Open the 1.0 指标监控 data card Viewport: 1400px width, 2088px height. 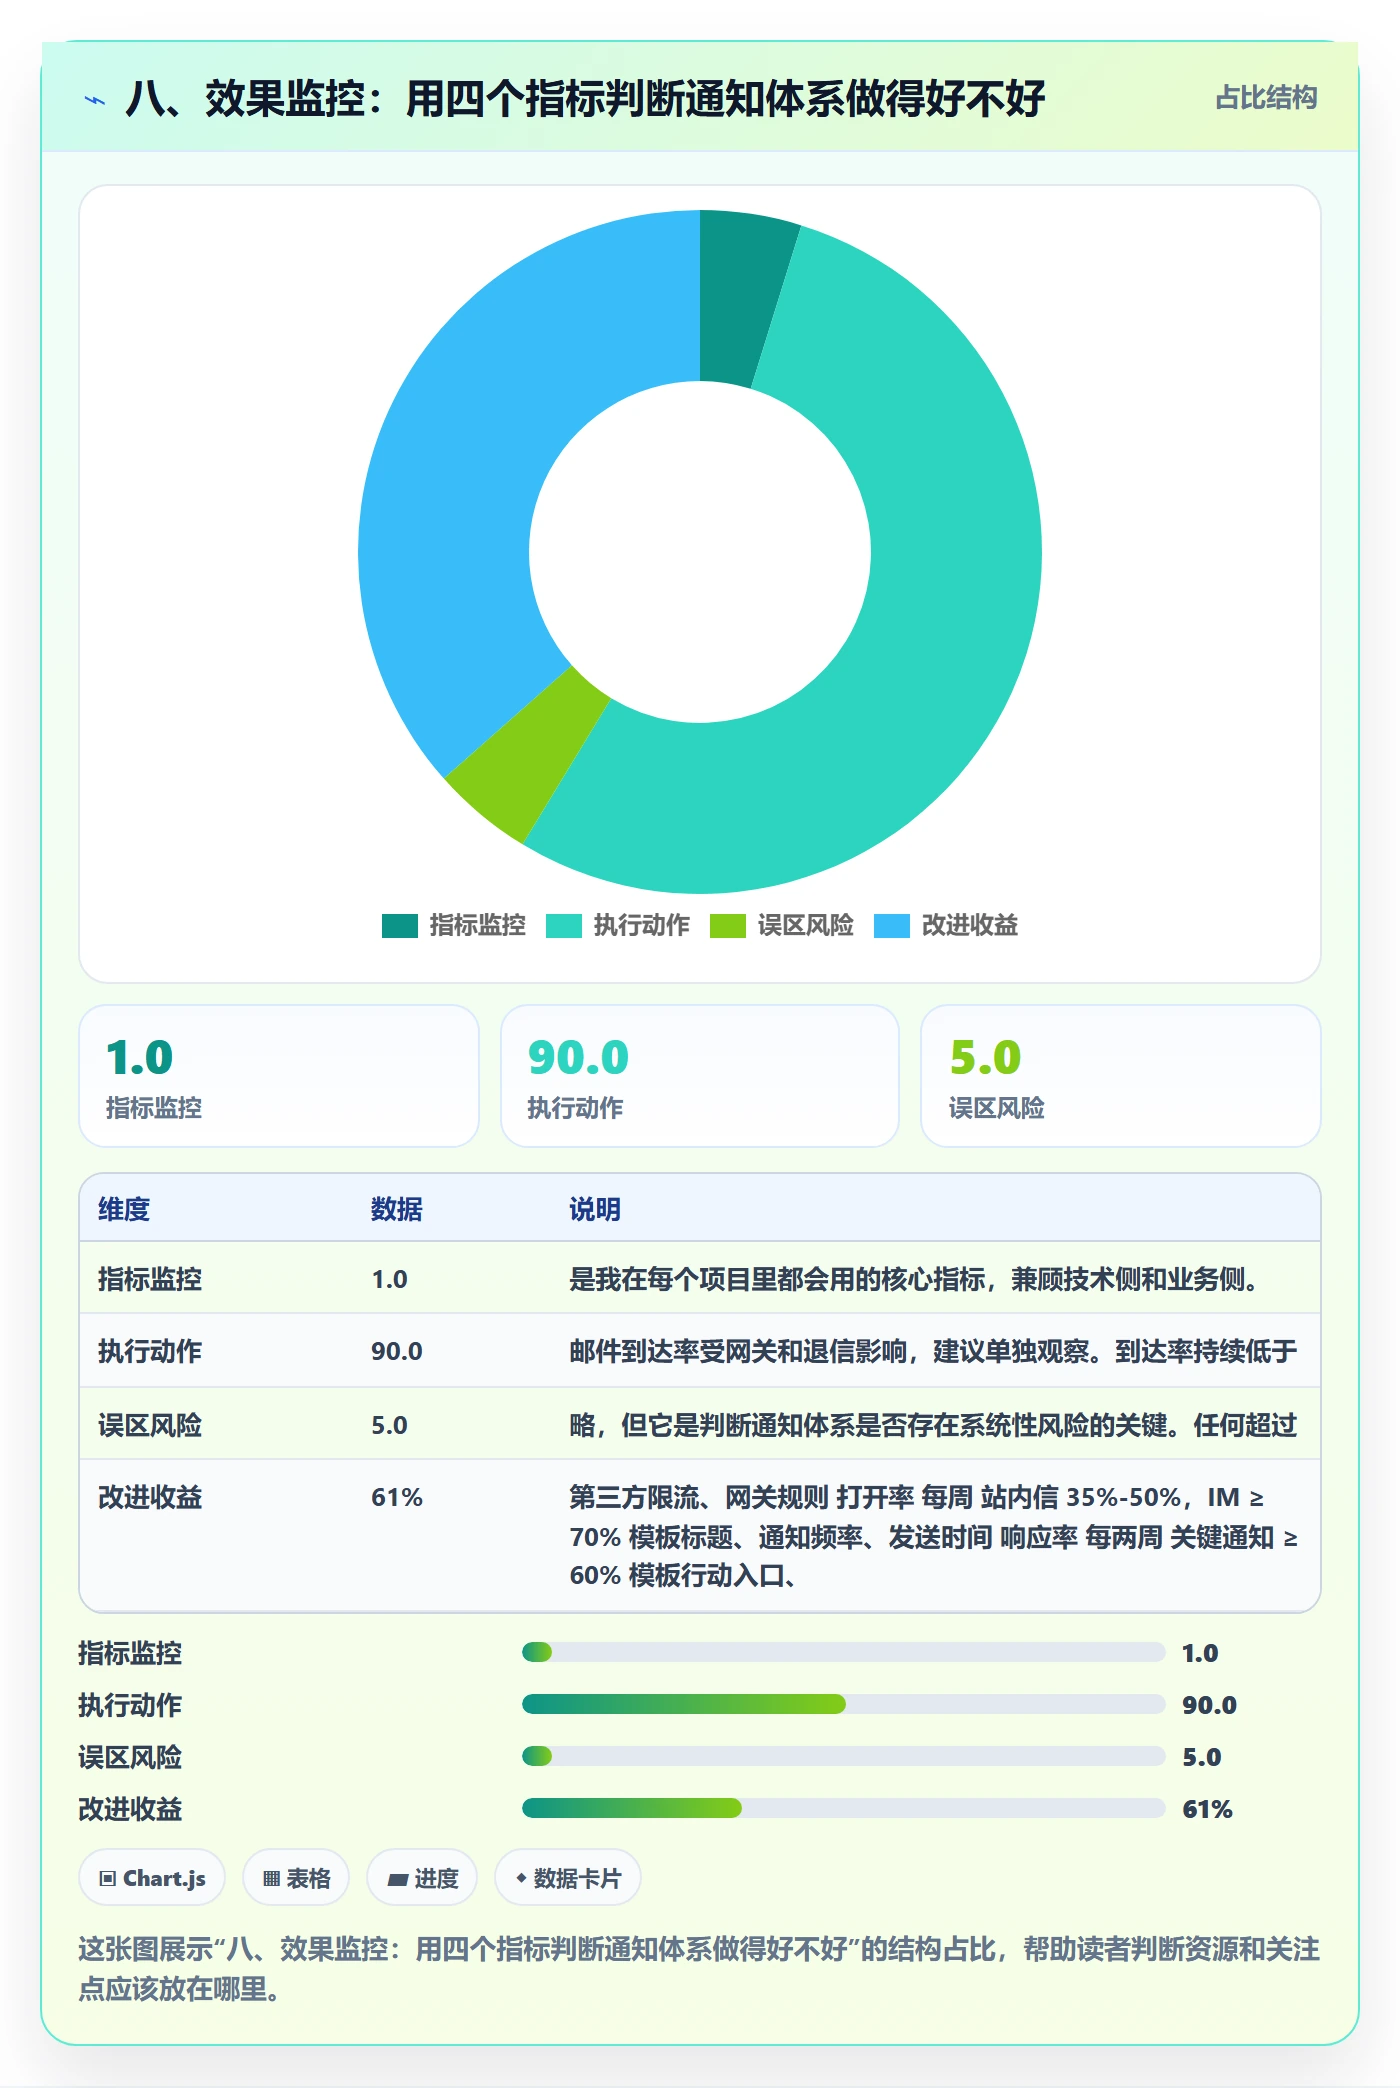(x=279, y=1076)
